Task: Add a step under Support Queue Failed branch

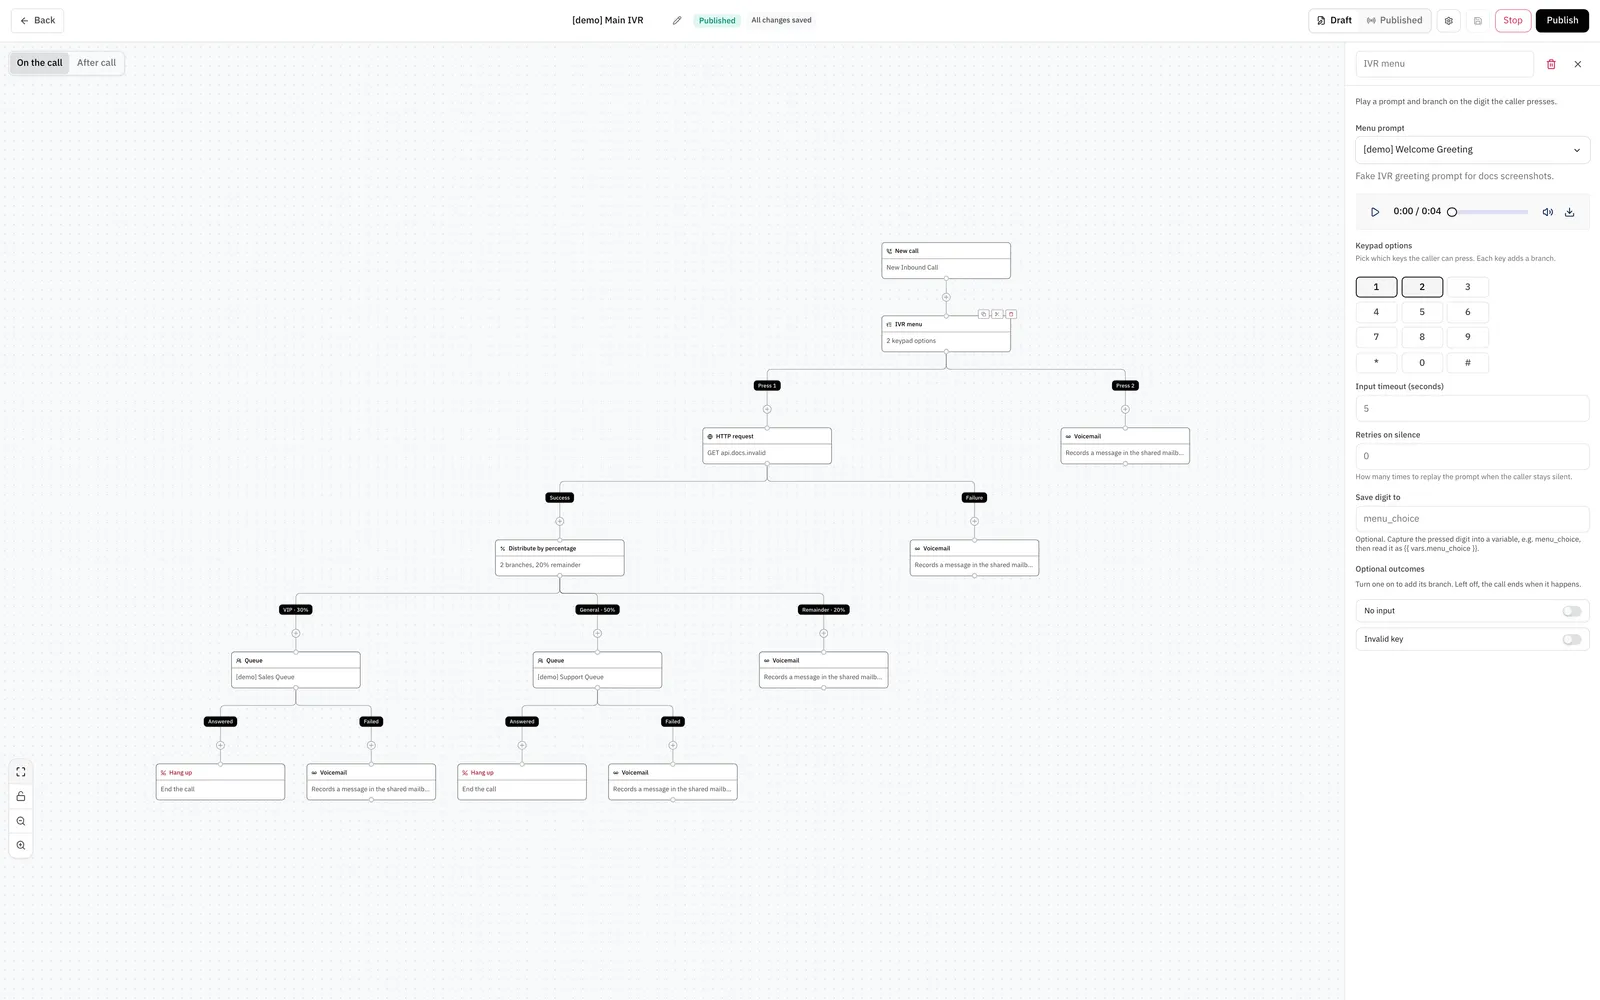Action: (x=673, y=745)
